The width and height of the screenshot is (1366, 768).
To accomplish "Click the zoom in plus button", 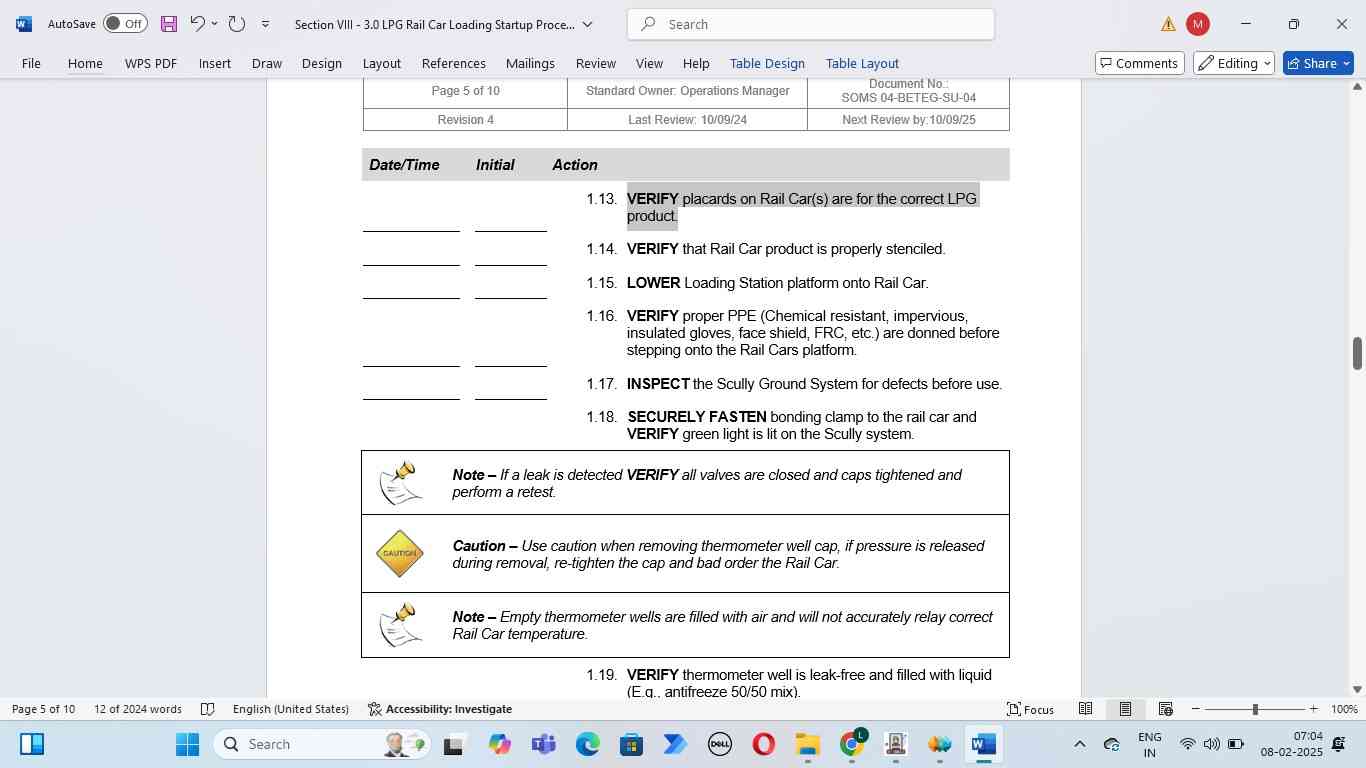I will 1314,709.
